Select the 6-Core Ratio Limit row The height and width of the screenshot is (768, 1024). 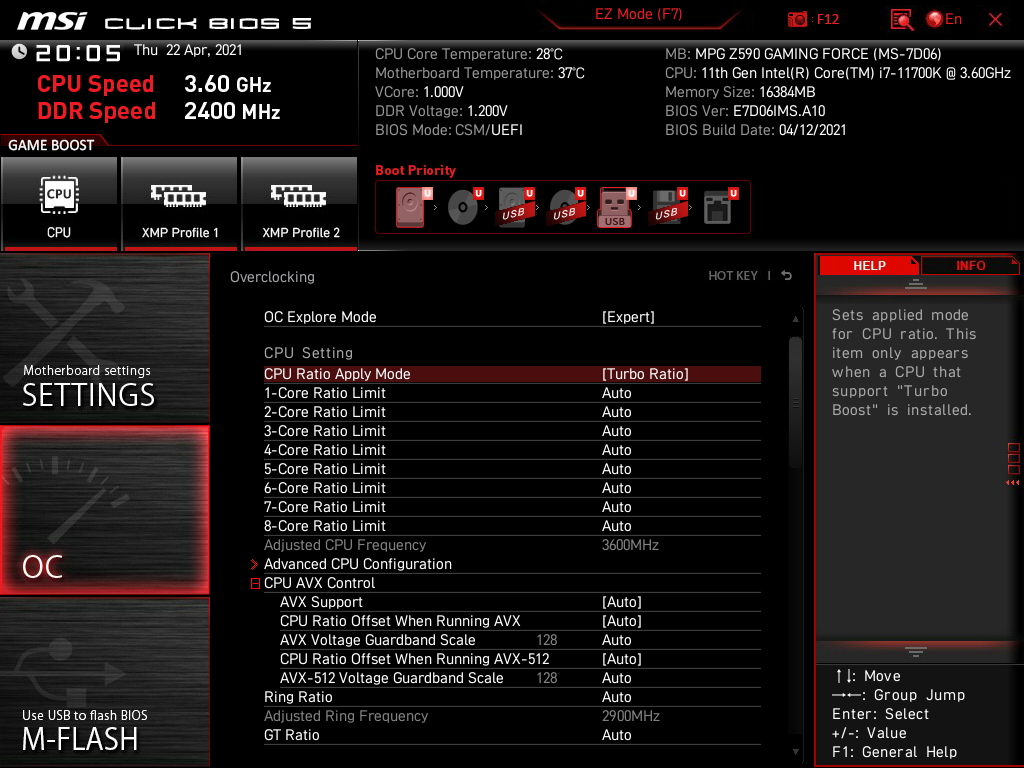pyautogui.click(x=512, y=488)
